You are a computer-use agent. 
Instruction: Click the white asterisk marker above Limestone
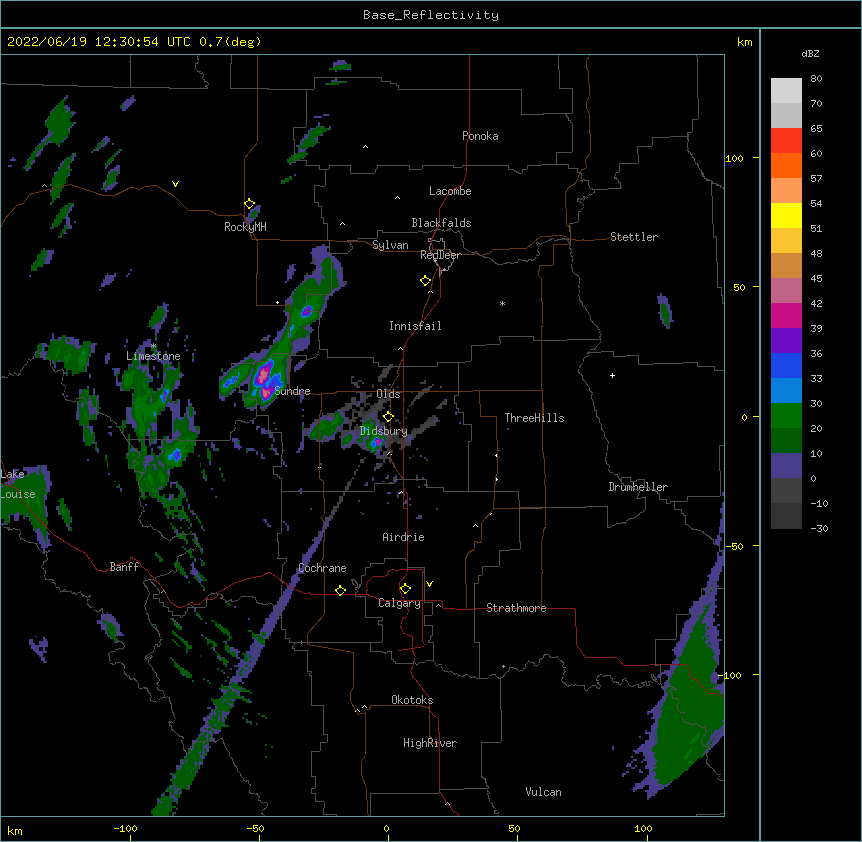[153, 346]
